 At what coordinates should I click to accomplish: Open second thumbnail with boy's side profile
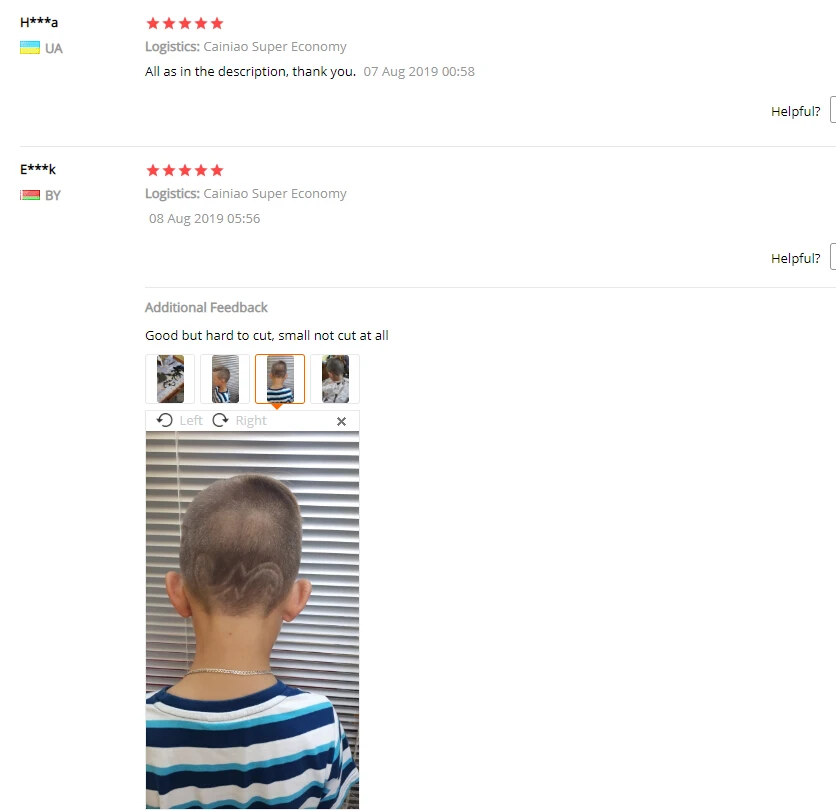(225, 379)
